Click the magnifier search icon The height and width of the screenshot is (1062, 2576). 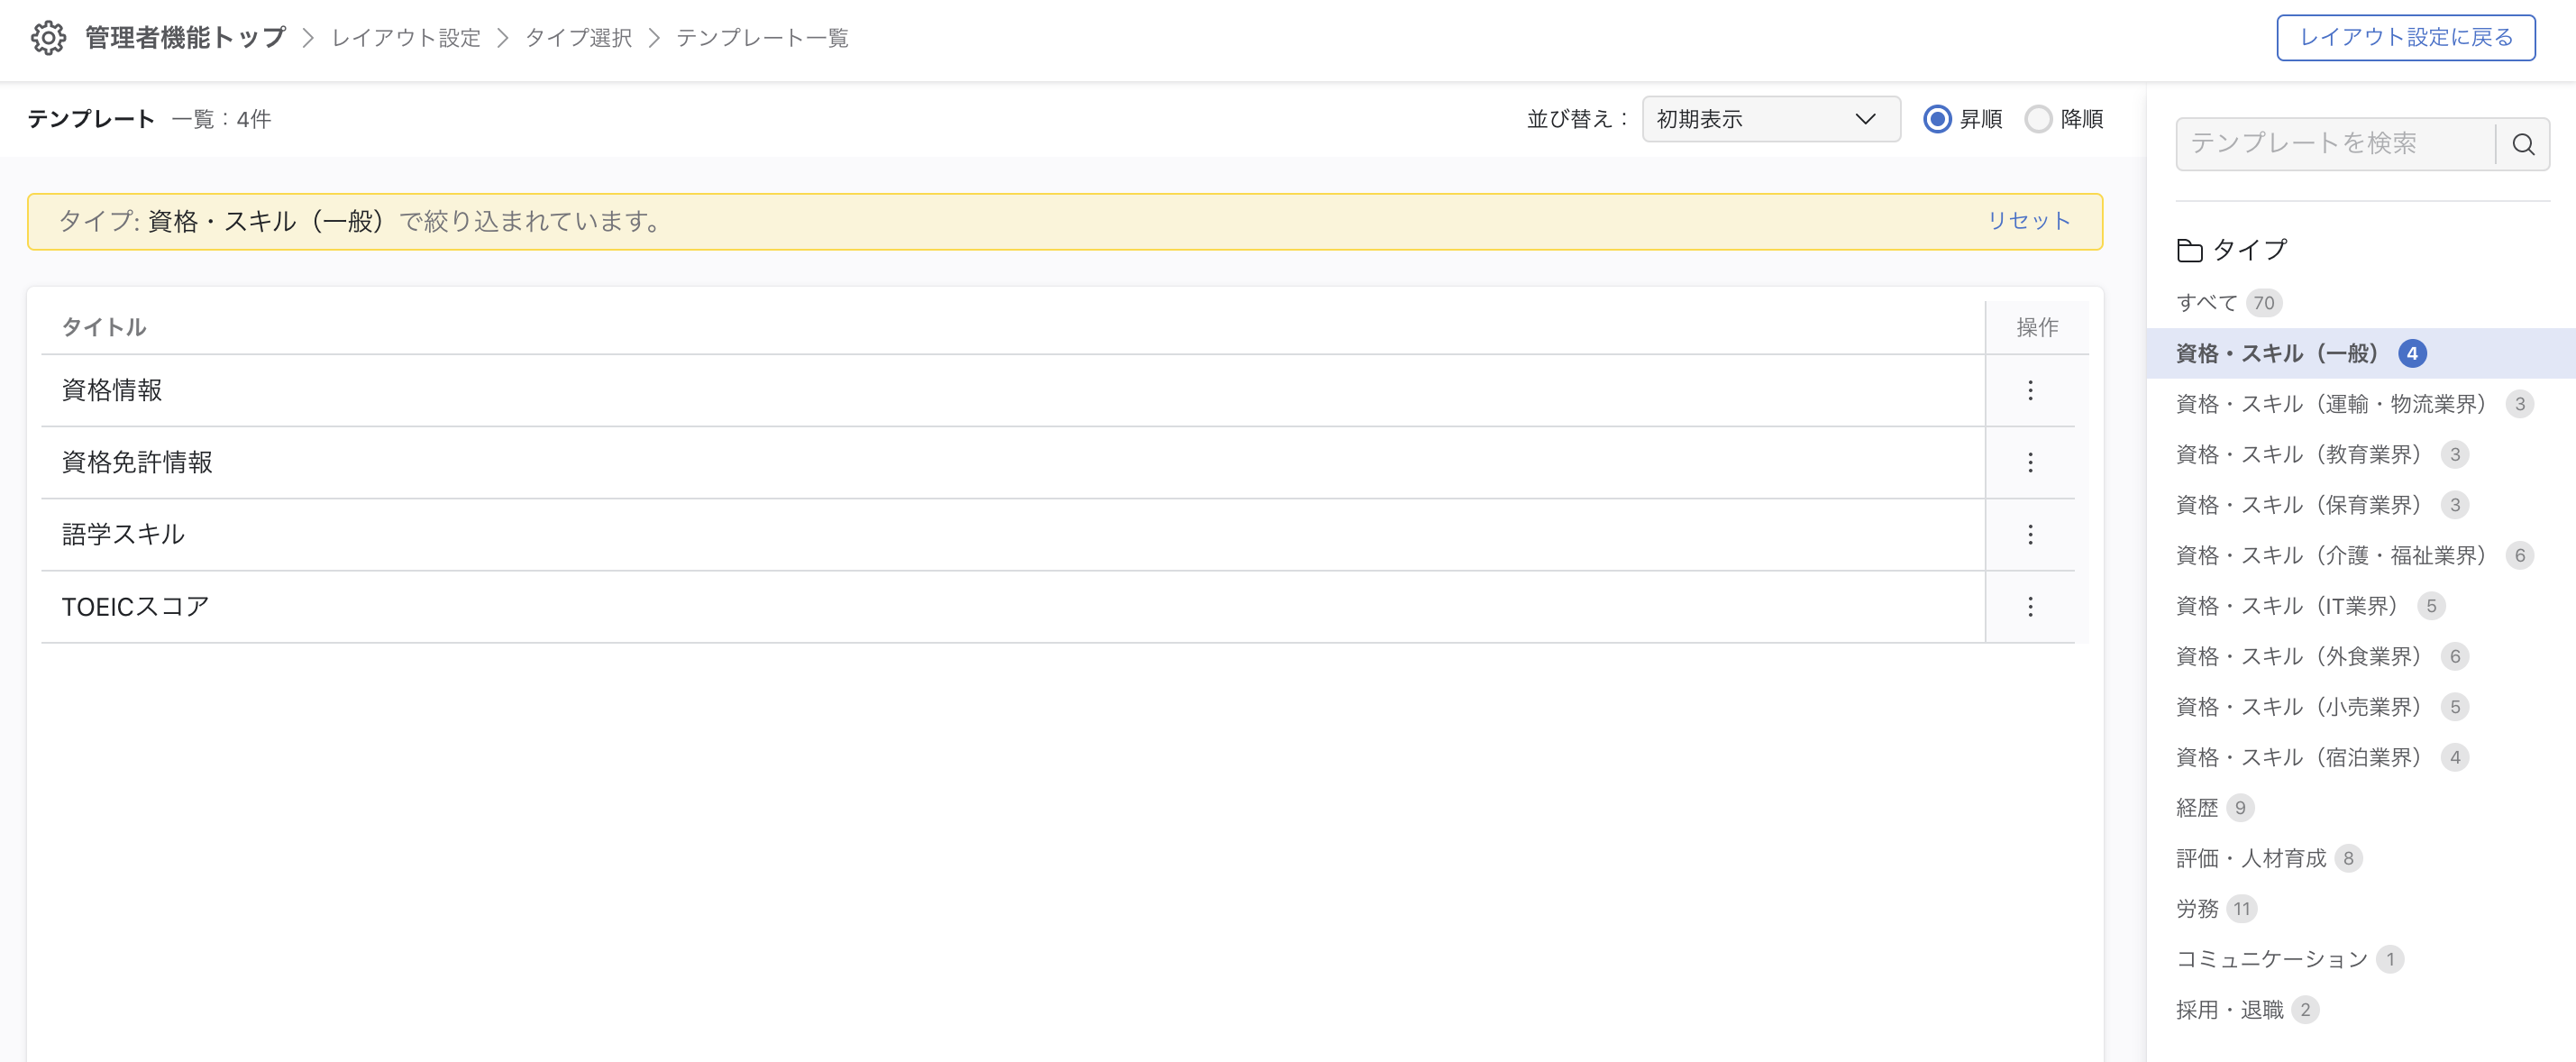click(x=2522, y=144)
